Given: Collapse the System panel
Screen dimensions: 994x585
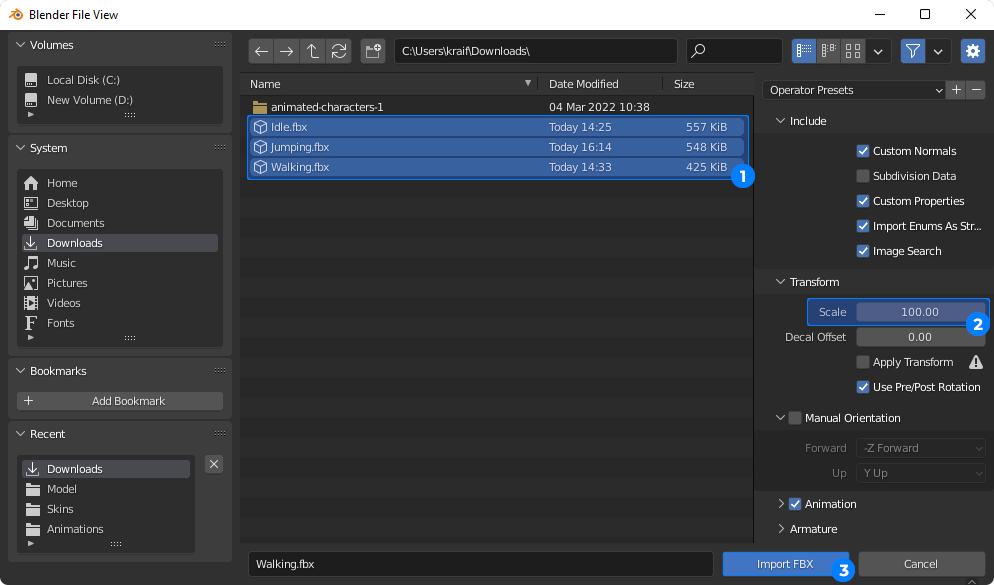Looking at the screenshot, I should 20,148.
